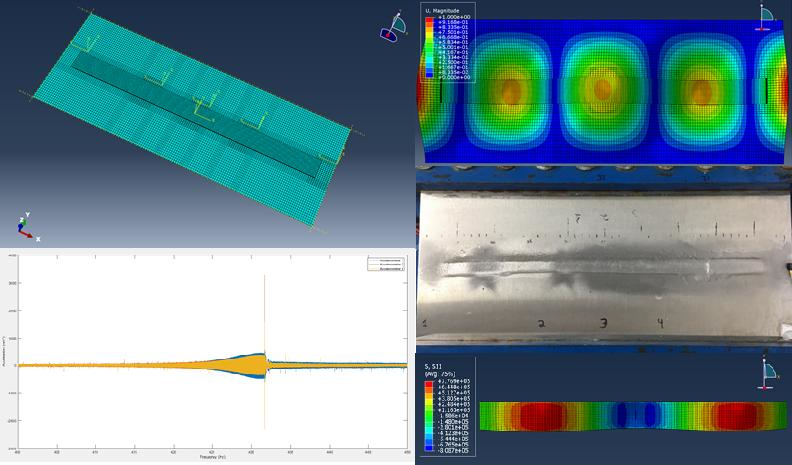
Task: Click the acceleration y-axis label on plot
Action: point(4,351)
